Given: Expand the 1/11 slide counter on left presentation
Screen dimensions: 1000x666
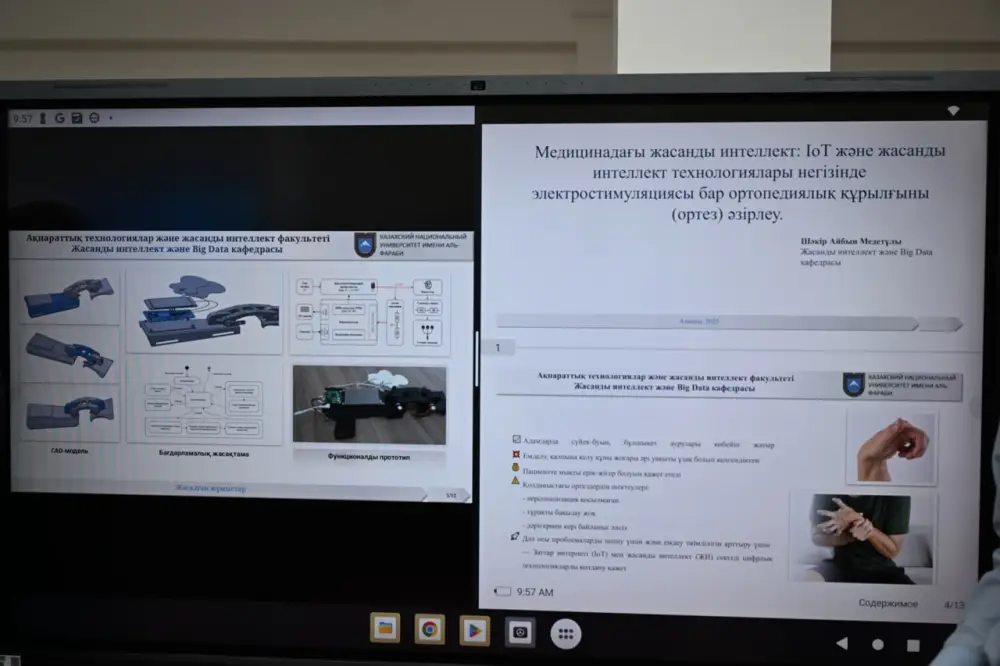Looking at the screenshot, I should 452,493.
